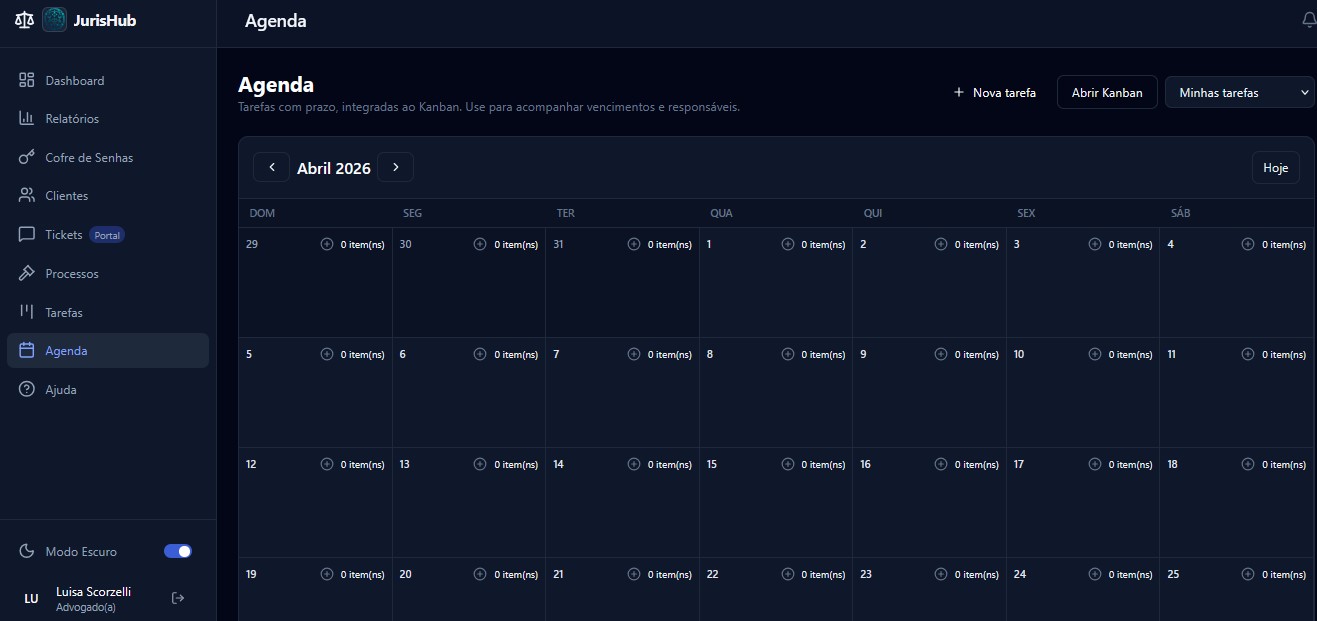
Task: Add item on day 29 plus icon
Action: pyautogui.click(x=326, y=244)
